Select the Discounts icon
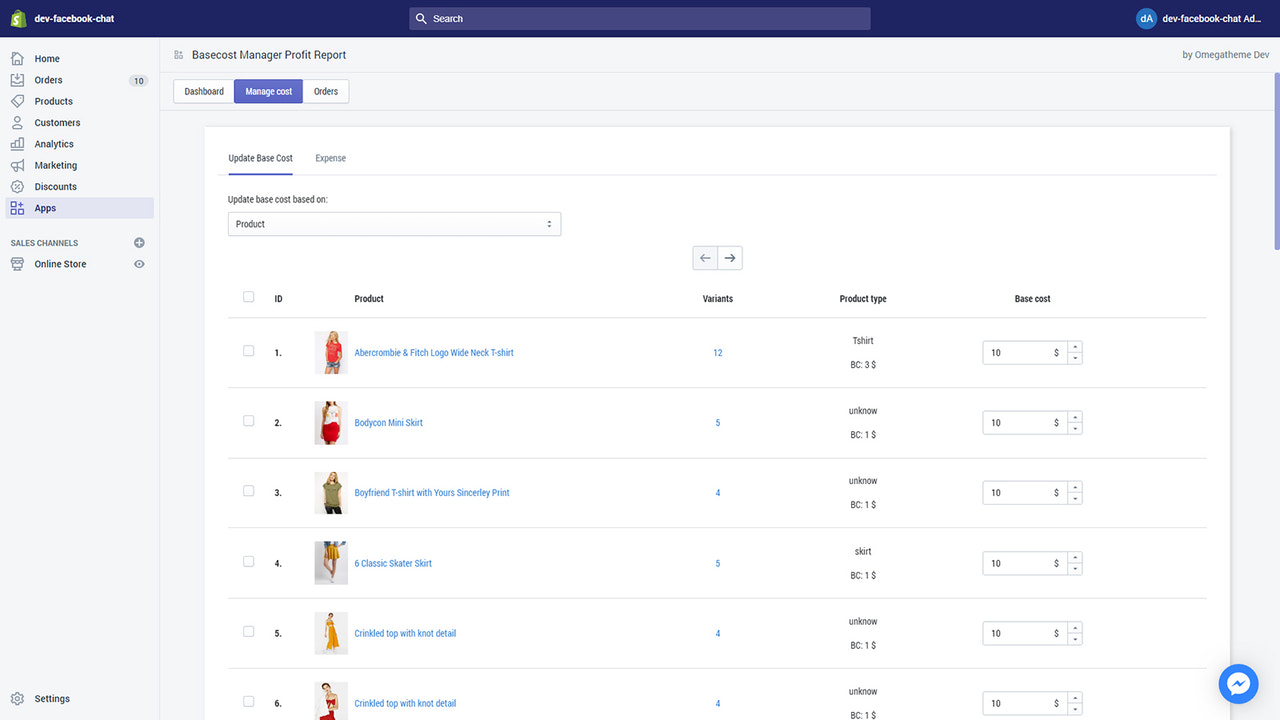 (x=16, y=186)
